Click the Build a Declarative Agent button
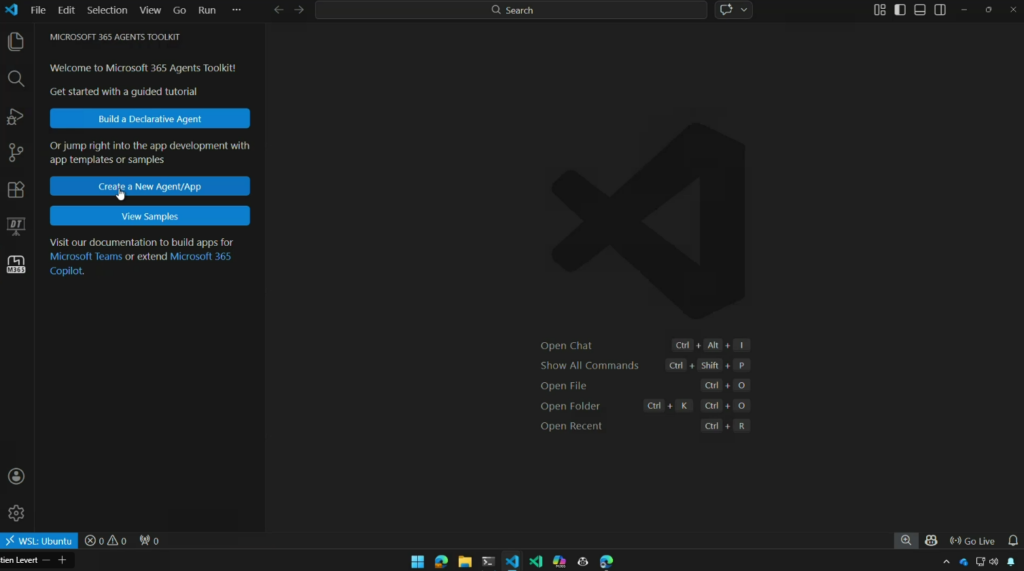This screenshot has width=1024, height=571. (150, 119)
